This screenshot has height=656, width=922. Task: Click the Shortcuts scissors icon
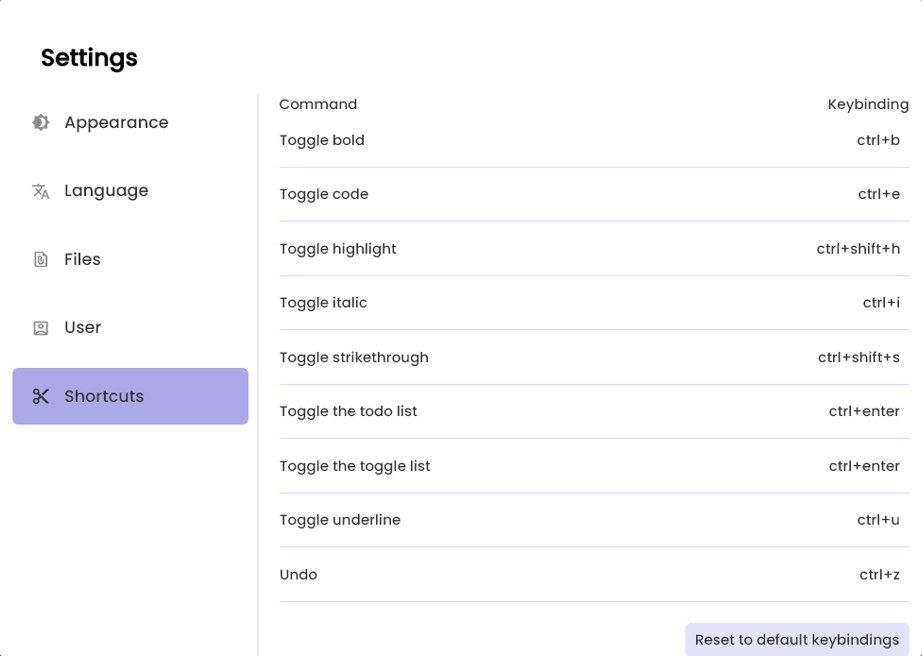[40, 396]
